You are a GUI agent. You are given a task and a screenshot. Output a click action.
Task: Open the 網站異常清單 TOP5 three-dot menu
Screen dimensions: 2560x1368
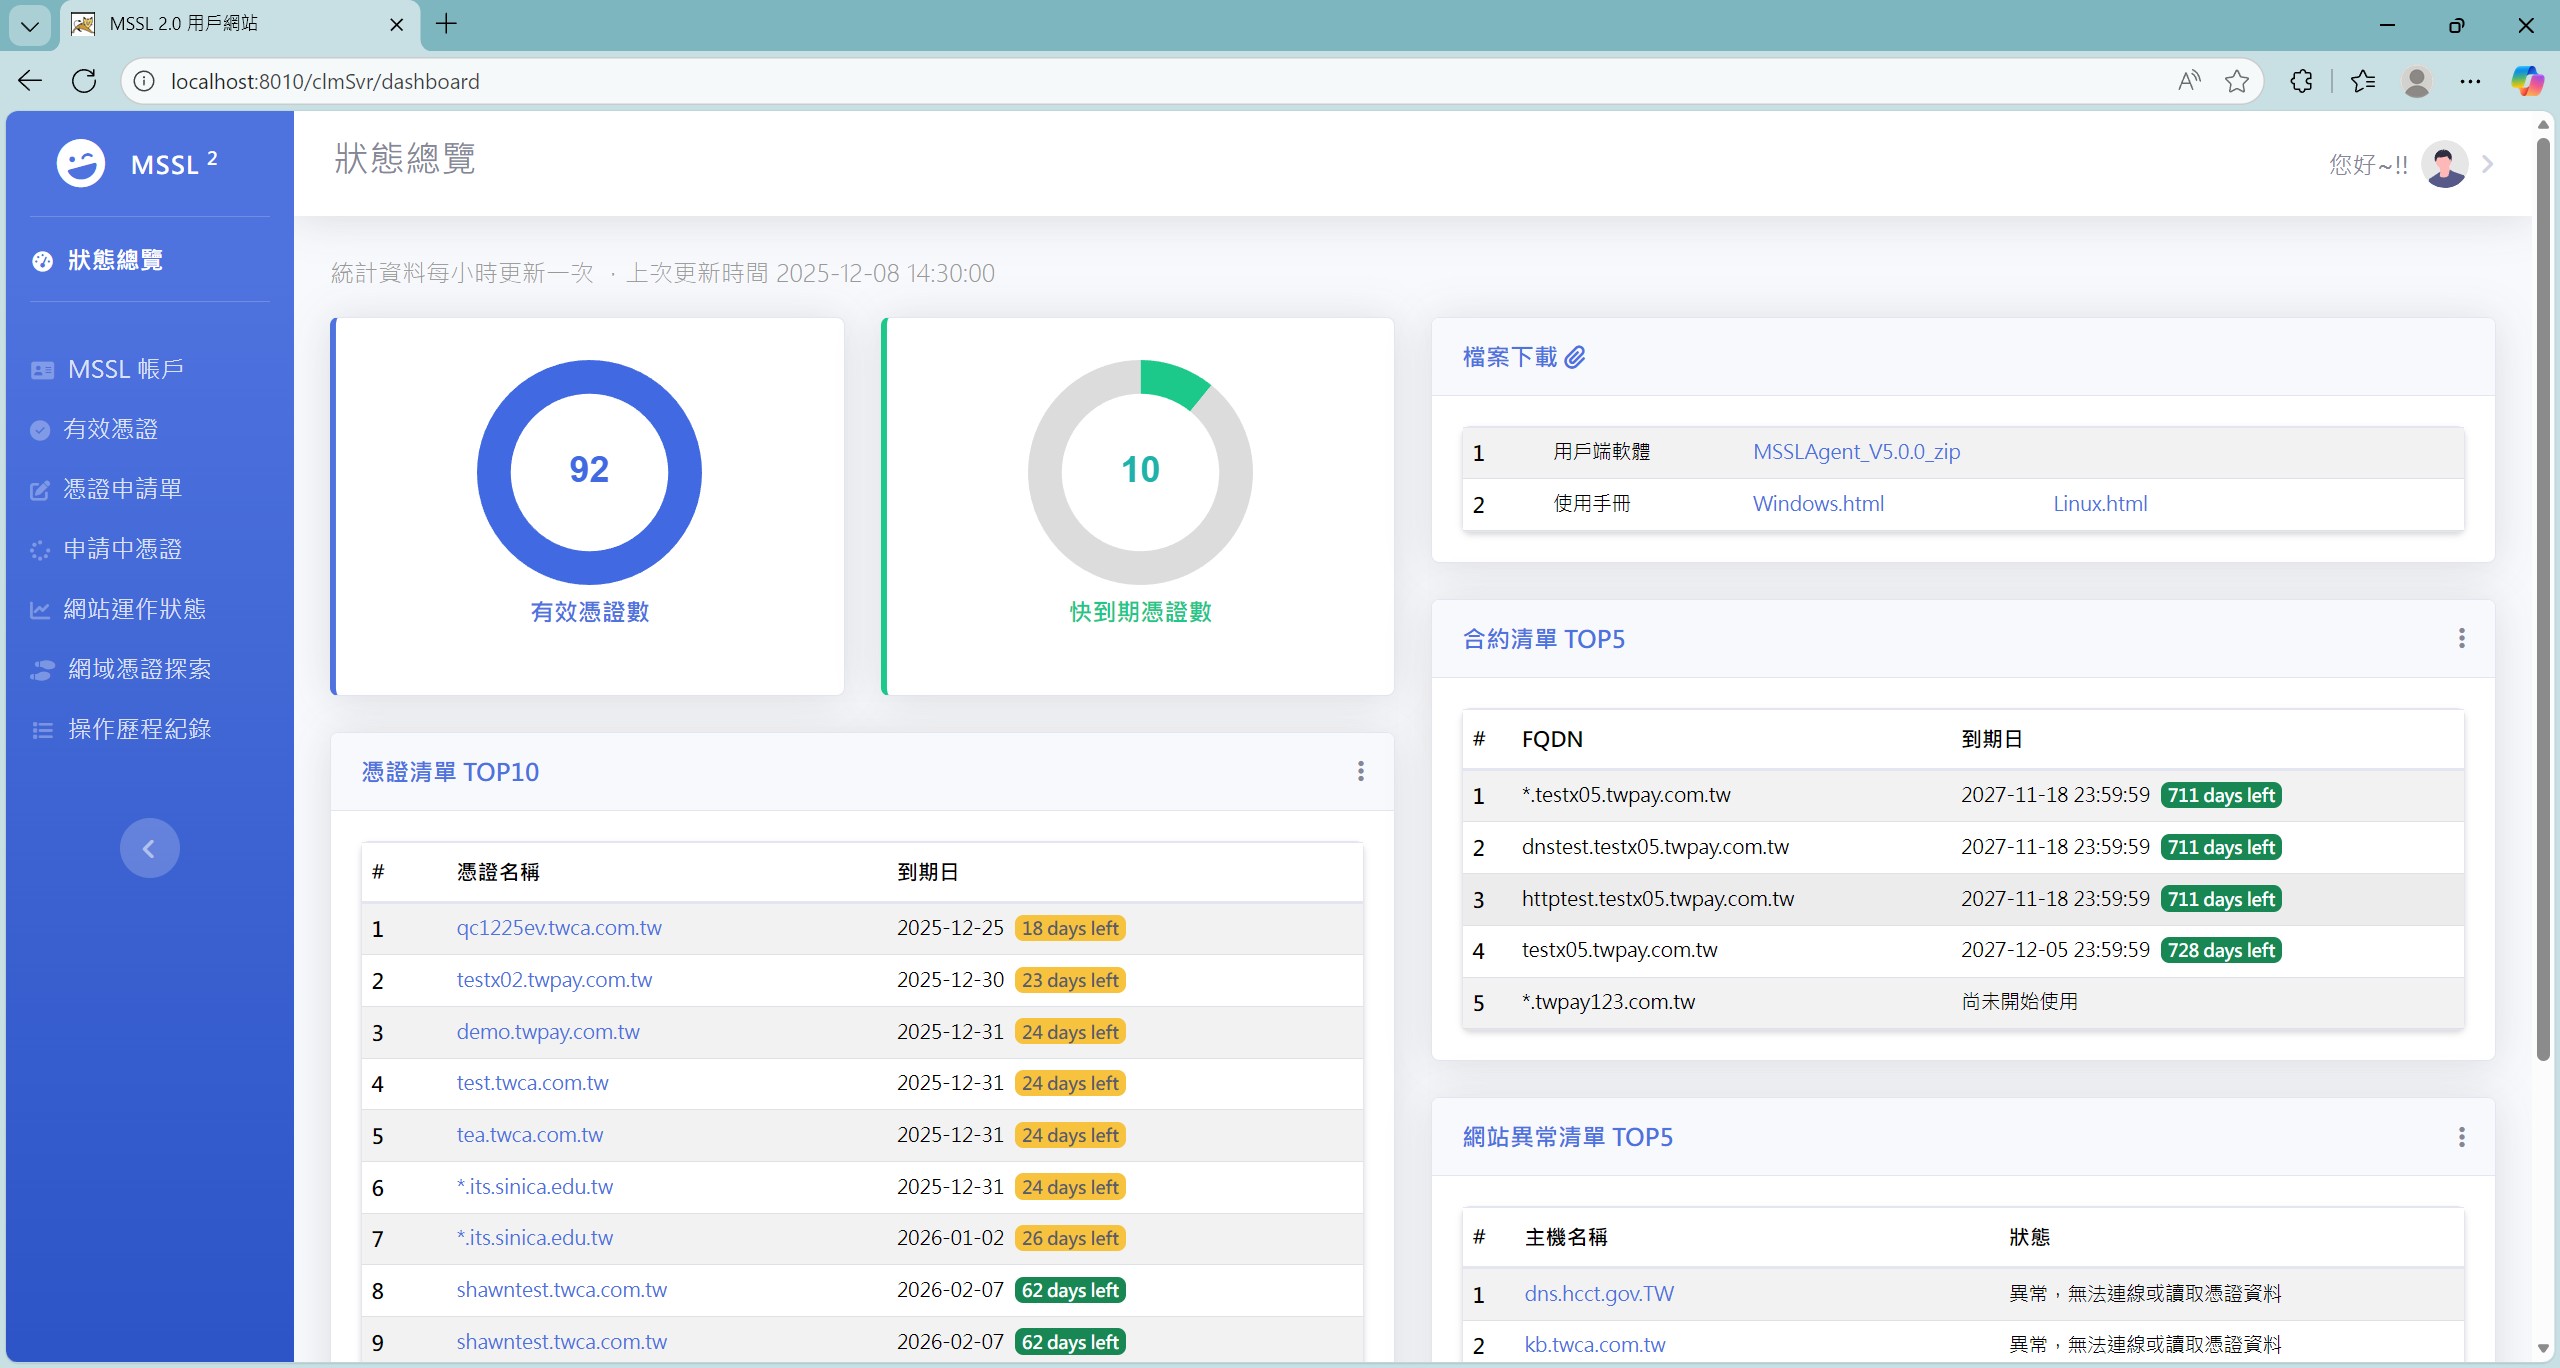tap(2461, 1137)
